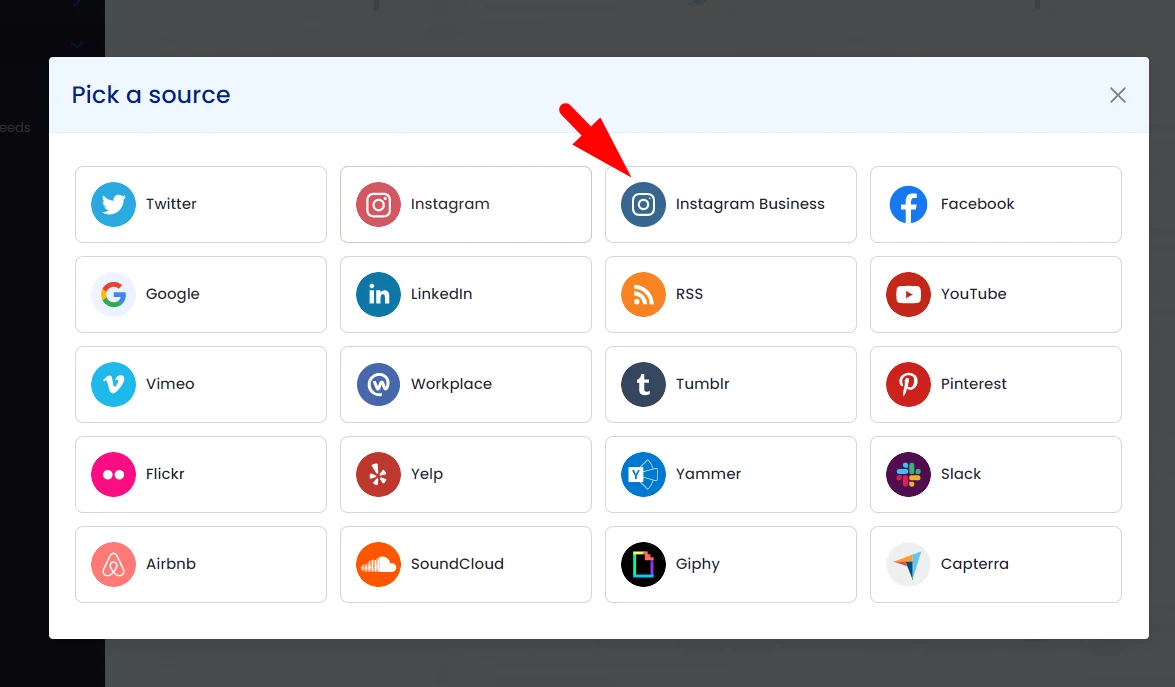The height and width of the screenshot is (687, 1175).
Task: Choose the Yelp burst icon source
Action: pyautogui.click(x=378, y=474)
